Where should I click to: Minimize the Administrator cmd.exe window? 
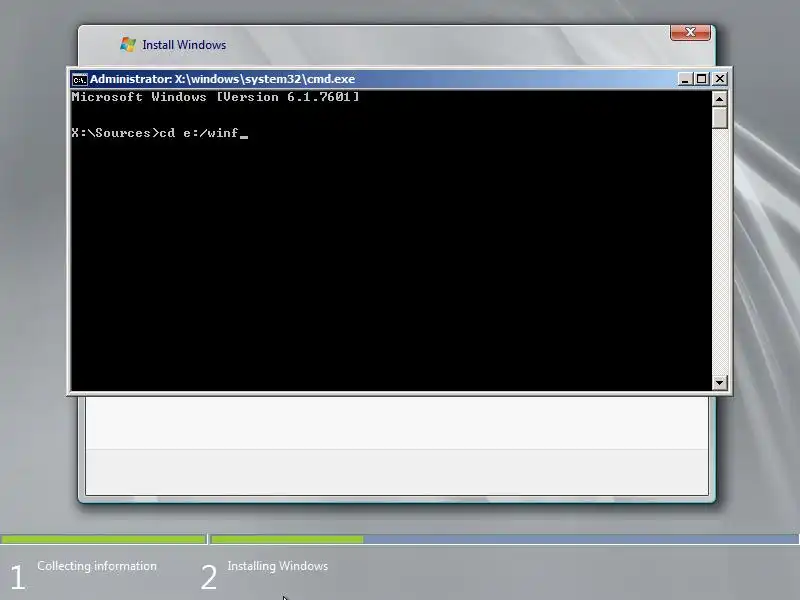[685, 79]
